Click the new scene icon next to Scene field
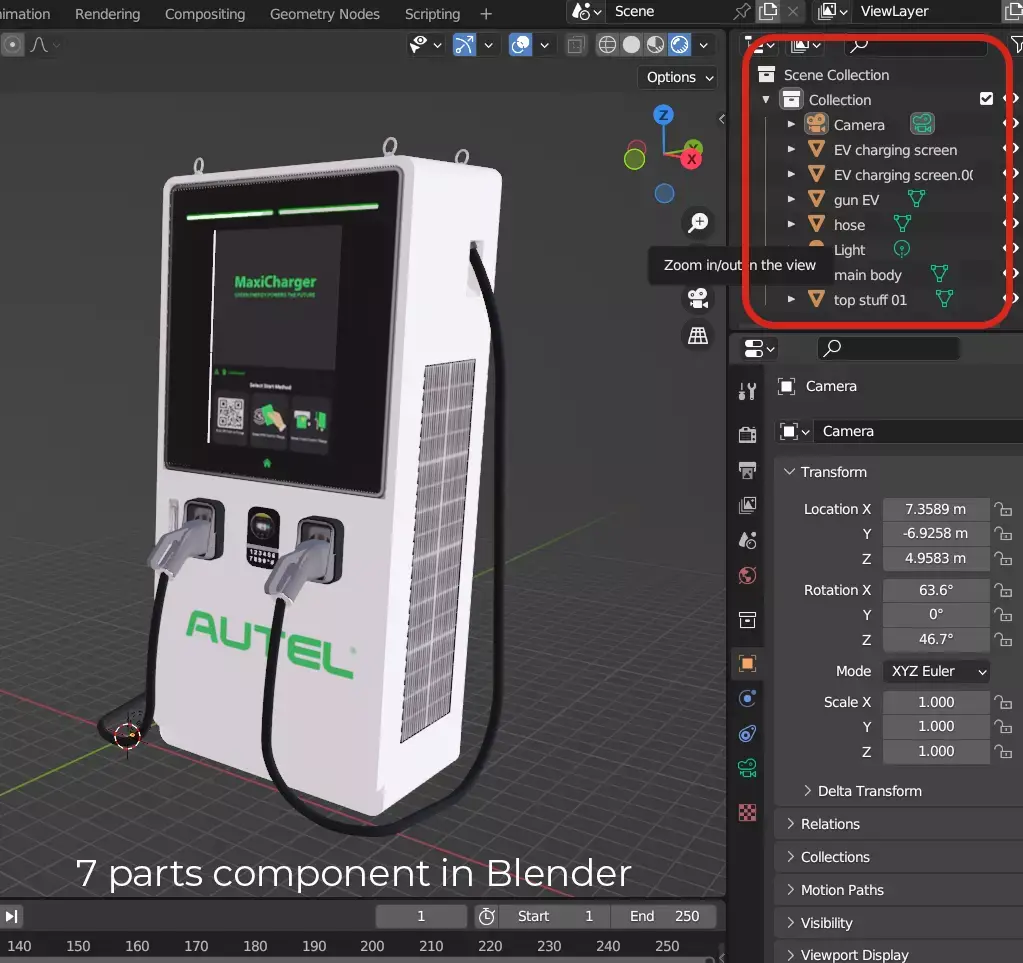The width and height of the screenshot is (1023, 963). (x=768, y=11)
